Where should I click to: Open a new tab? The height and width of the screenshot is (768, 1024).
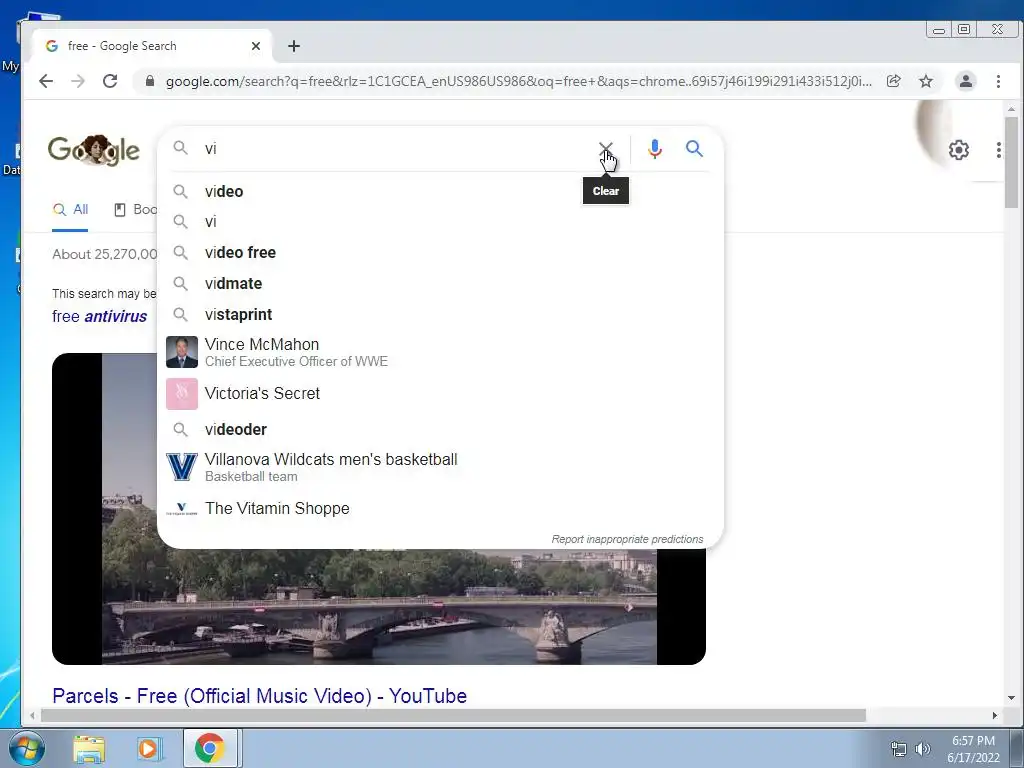294,46
